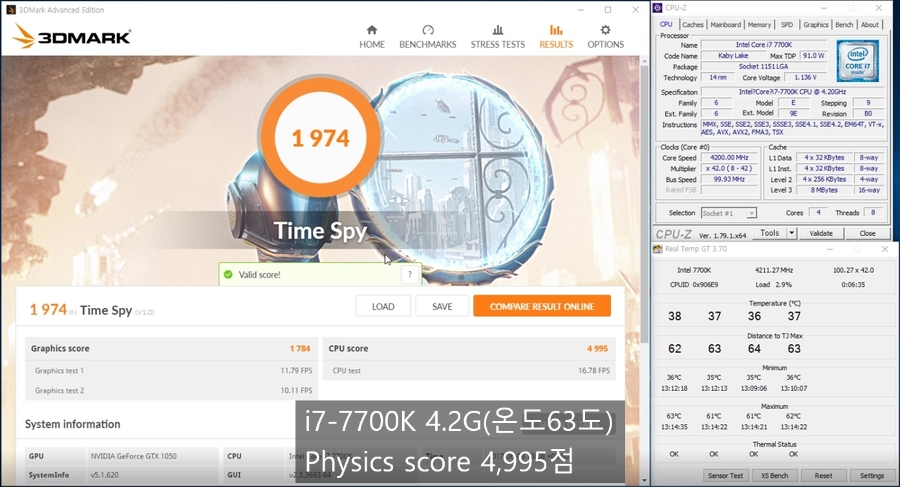The image size is (900, 487).
Task: Open the question mark help next to Valid score
Action: pos(410,275)
